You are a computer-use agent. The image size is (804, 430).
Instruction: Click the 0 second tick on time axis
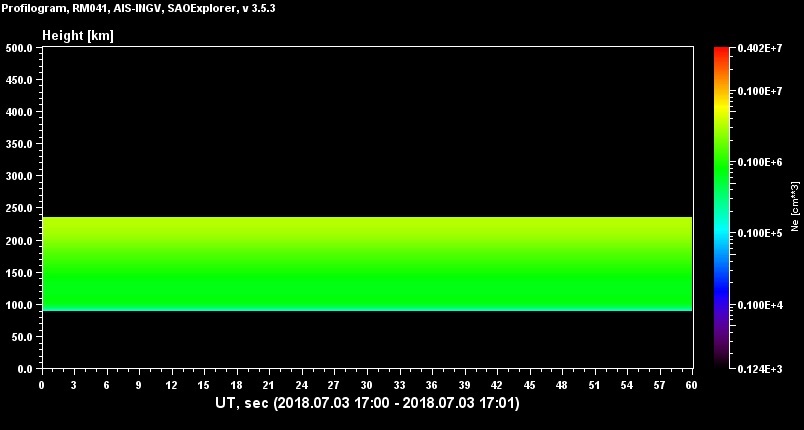pyautogui.click(x=42, y=385)
